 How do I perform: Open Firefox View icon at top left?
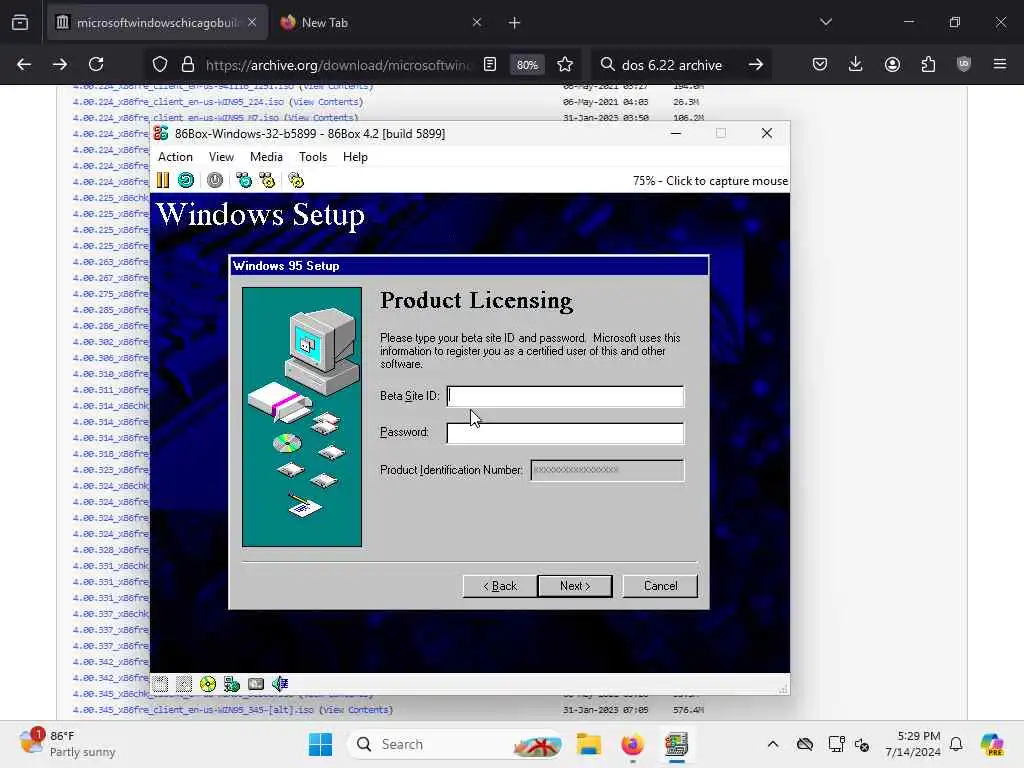click(x=20, y=23)
